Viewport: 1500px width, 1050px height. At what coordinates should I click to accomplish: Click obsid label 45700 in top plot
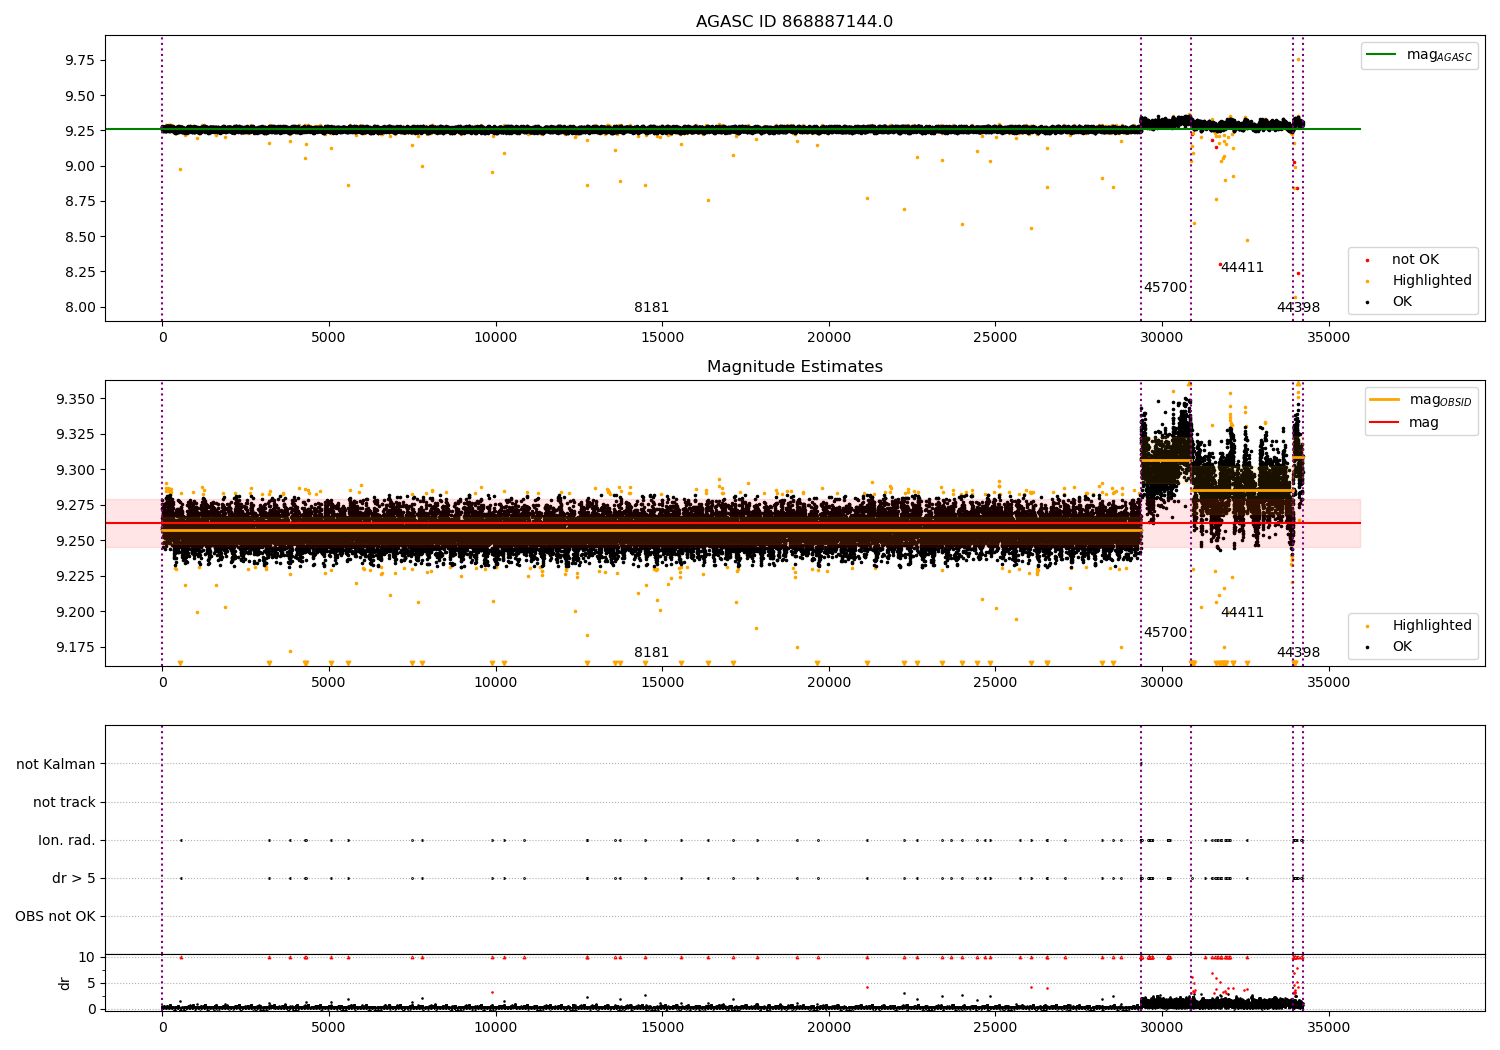1165,288
